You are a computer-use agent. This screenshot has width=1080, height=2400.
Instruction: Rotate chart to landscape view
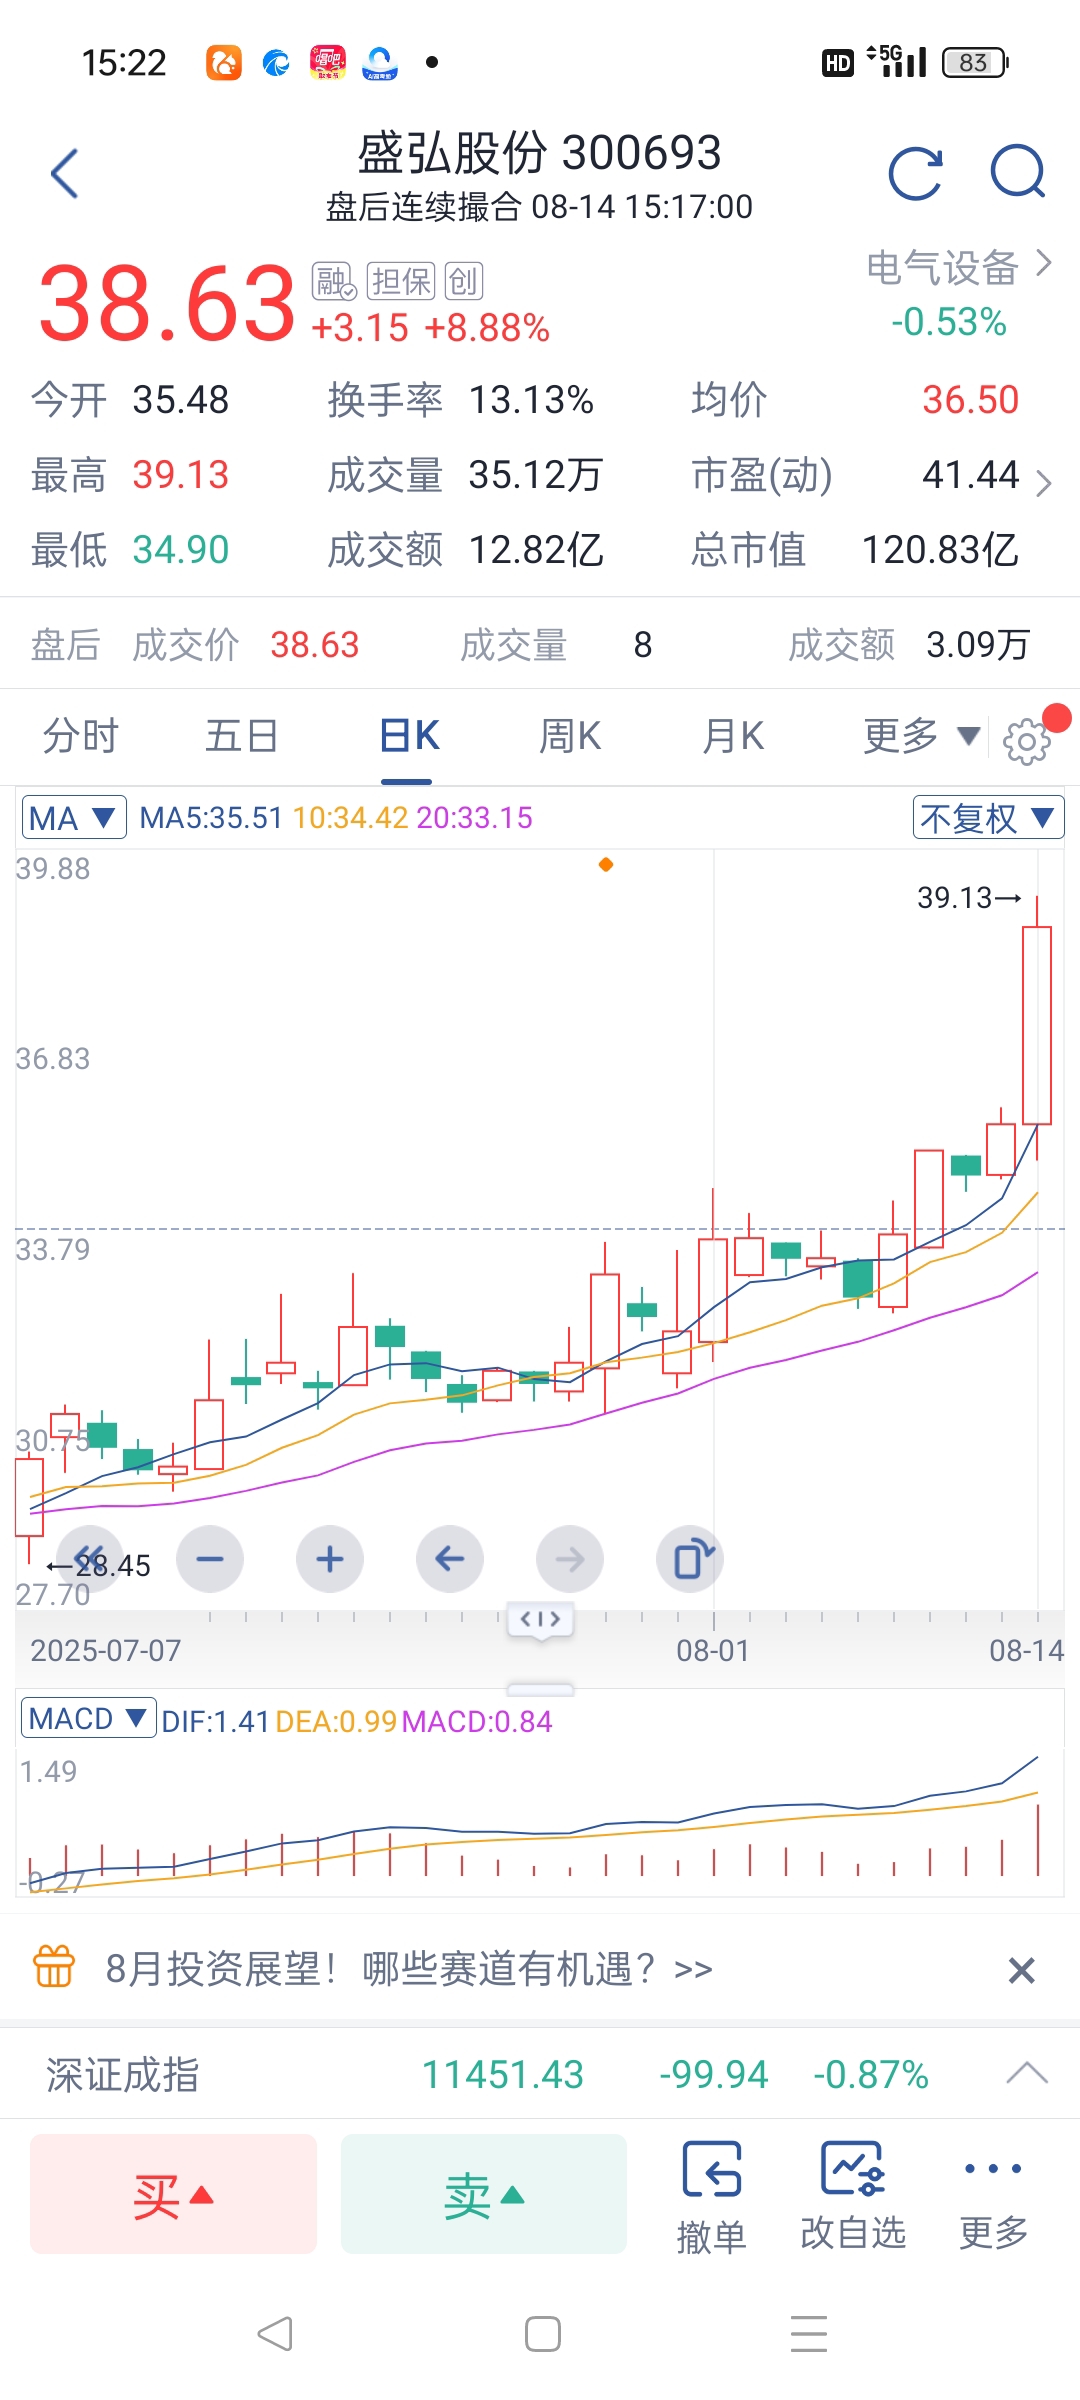coord(690,1559)
